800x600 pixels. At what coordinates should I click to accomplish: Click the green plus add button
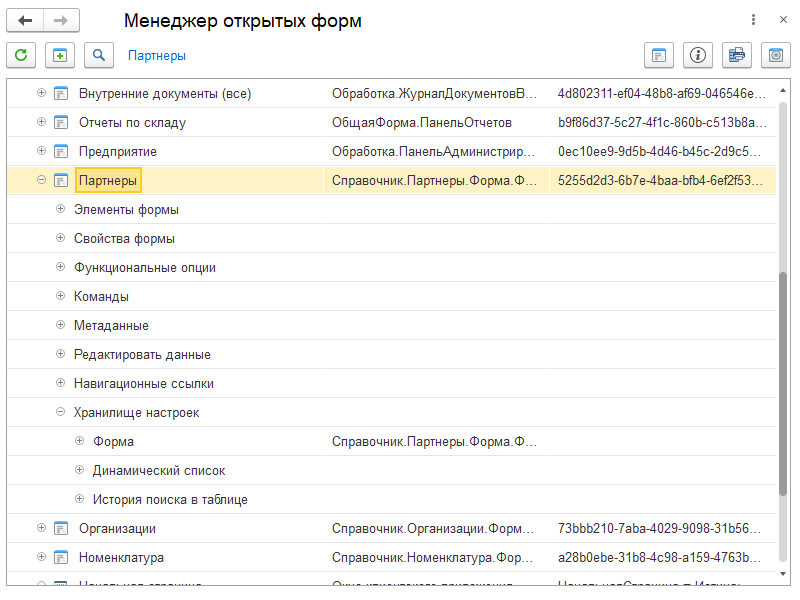tap(60, 55)
